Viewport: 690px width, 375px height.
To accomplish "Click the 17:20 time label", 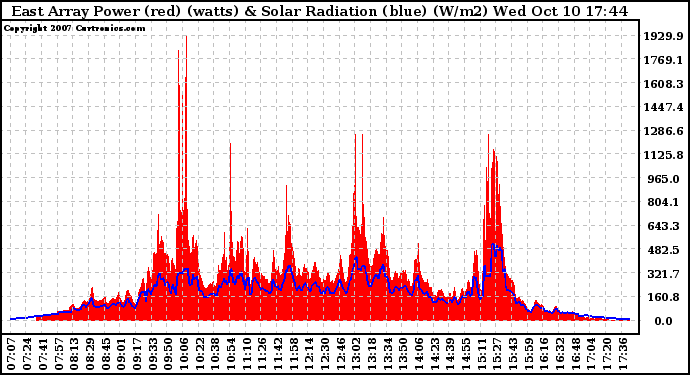I will [x=608, y=354].
